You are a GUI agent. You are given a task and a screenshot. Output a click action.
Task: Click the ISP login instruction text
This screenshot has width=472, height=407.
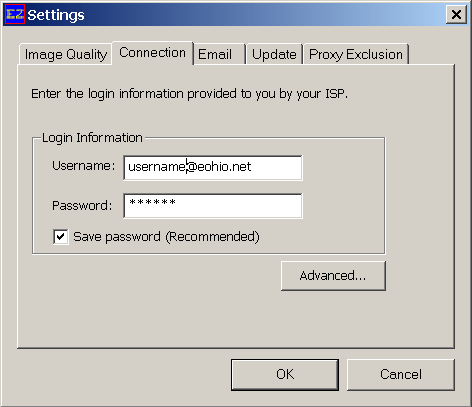(189, 94)
